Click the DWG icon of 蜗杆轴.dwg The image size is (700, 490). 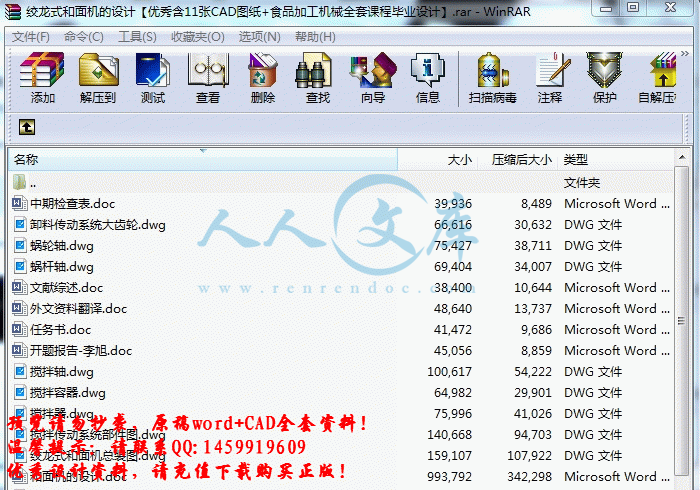pyautogui.click(x=20, y=266)
